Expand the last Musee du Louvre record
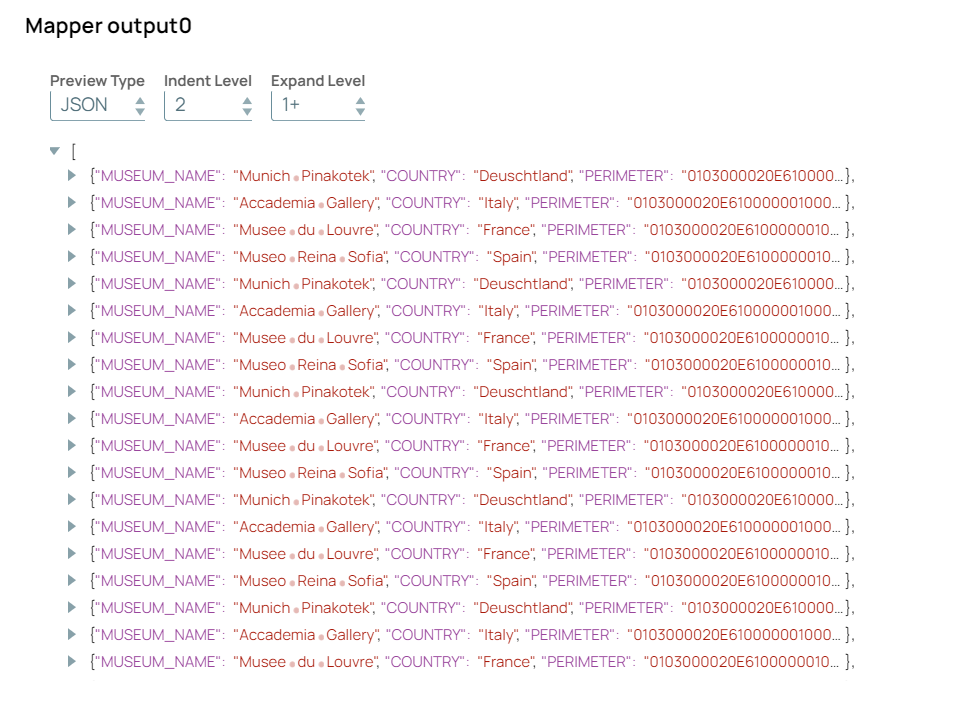972x701 pixels. coord(70,661)
